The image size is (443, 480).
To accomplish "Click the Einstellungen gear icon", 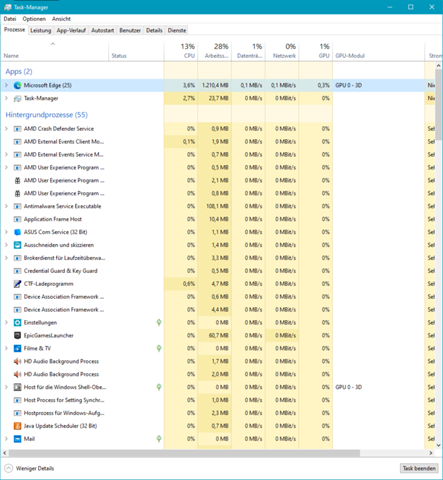I will [x=17, y=323].
